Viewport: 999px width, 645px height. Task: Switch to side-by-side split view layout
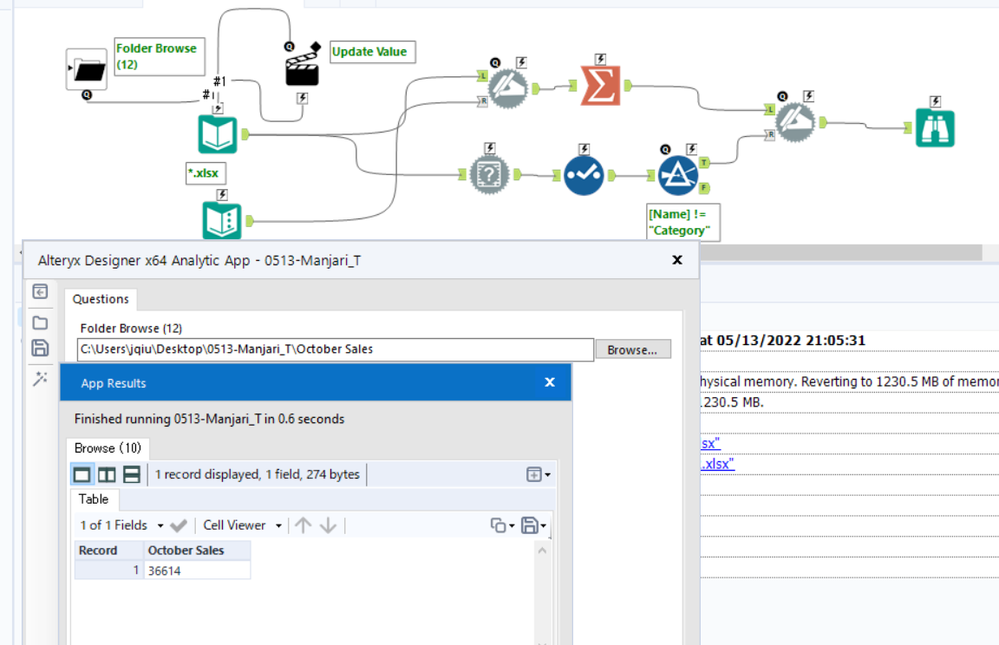coord(106,474)
